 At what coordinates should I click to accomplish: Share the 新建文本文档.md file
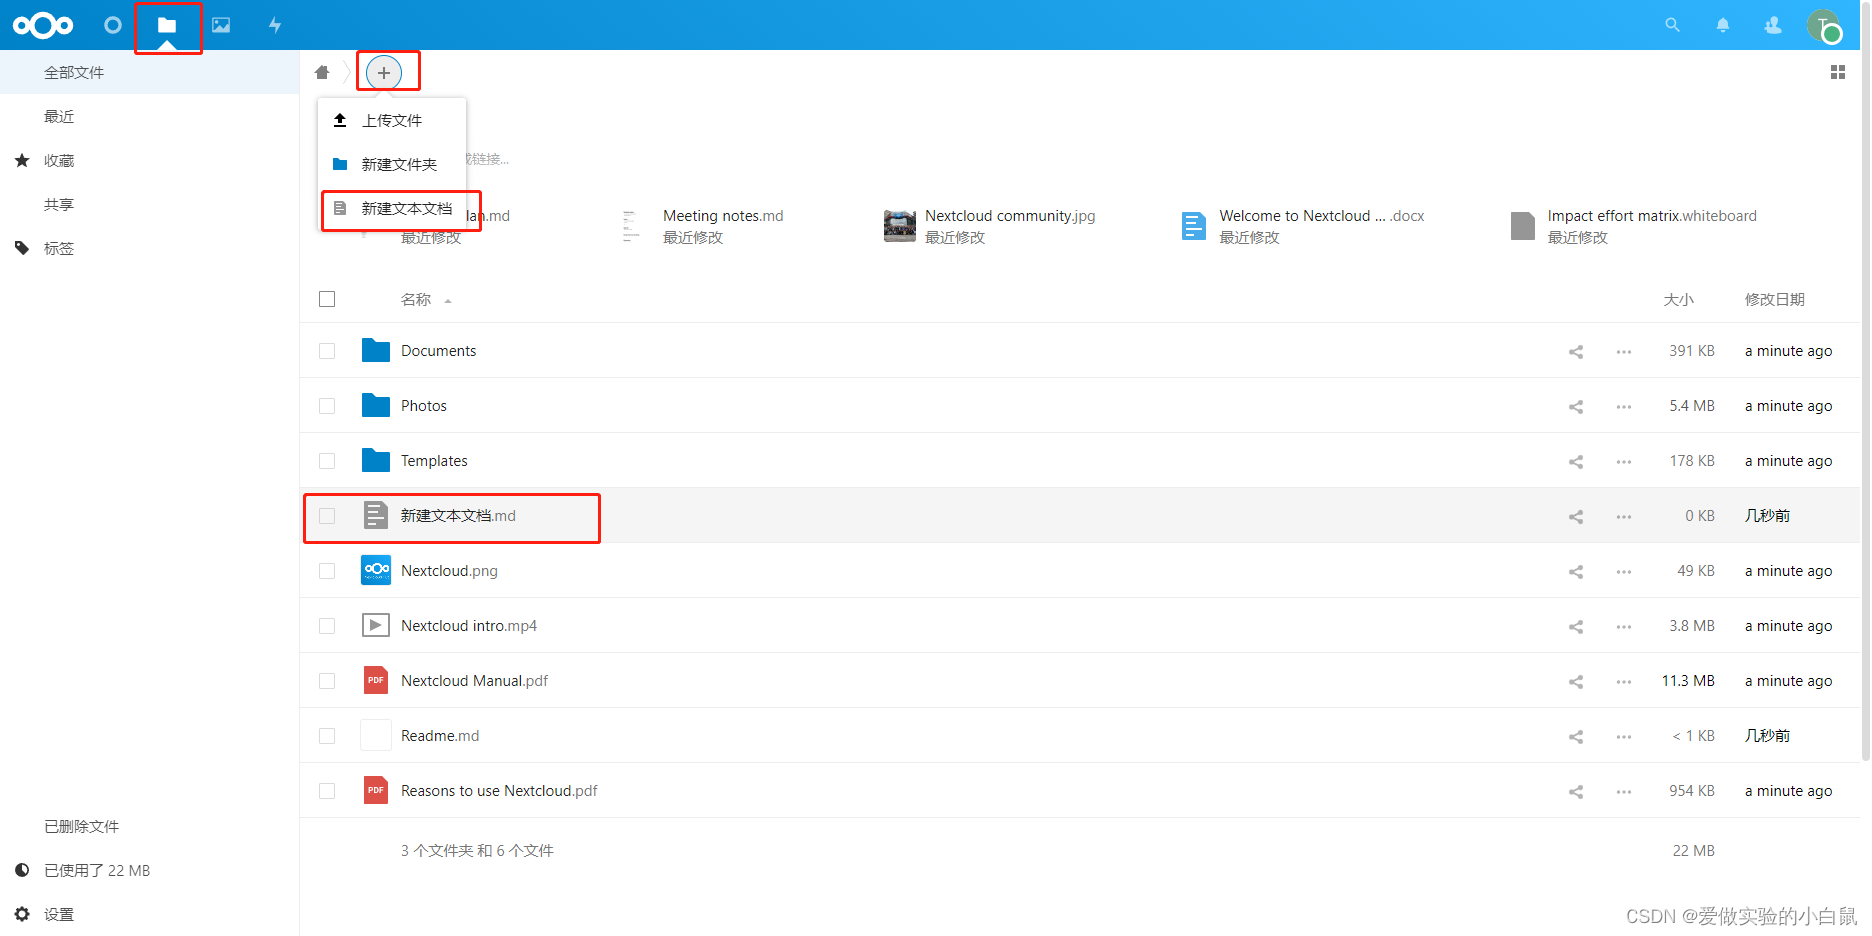click(1576, 516)
